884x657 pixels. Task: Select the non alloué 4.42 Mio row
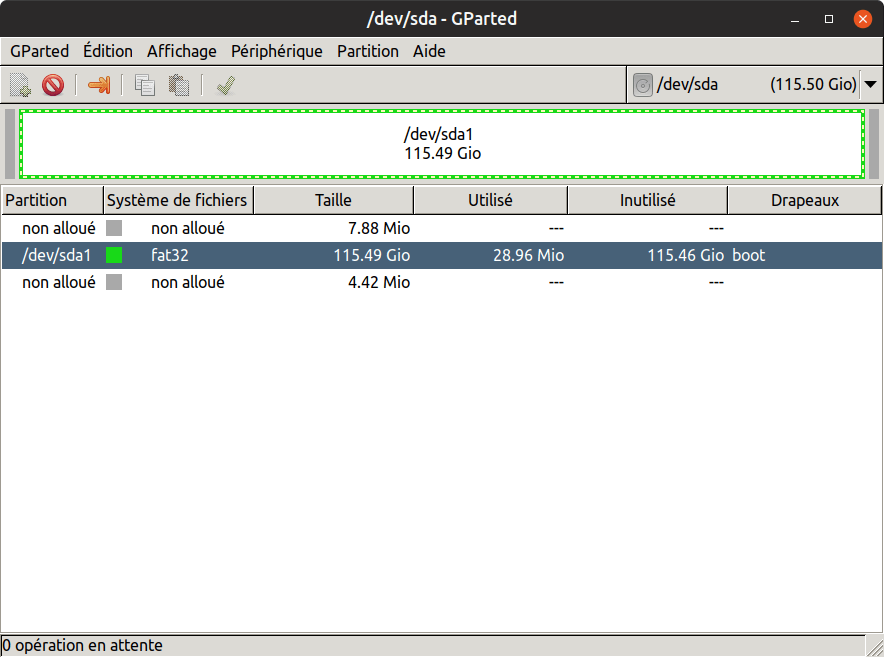(x=441, y=282)
